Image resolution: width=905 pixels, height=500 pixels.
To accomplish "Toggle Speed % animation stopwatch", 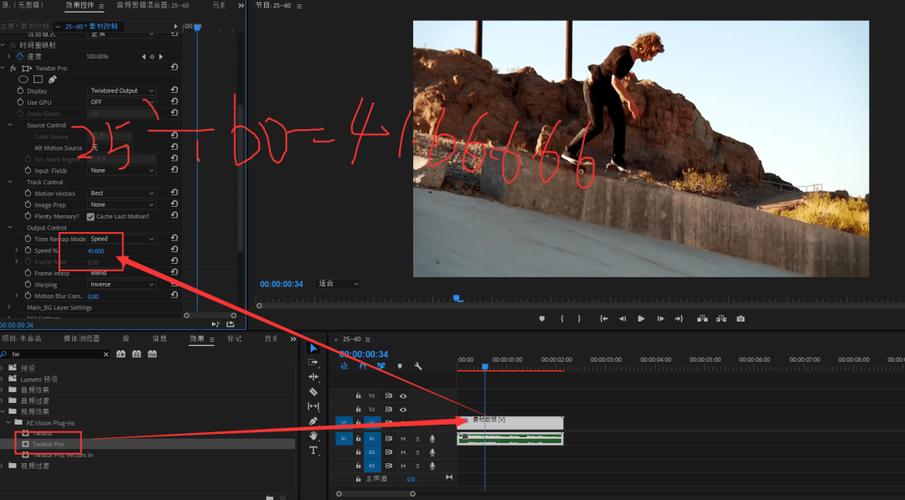I will (28, 250).
